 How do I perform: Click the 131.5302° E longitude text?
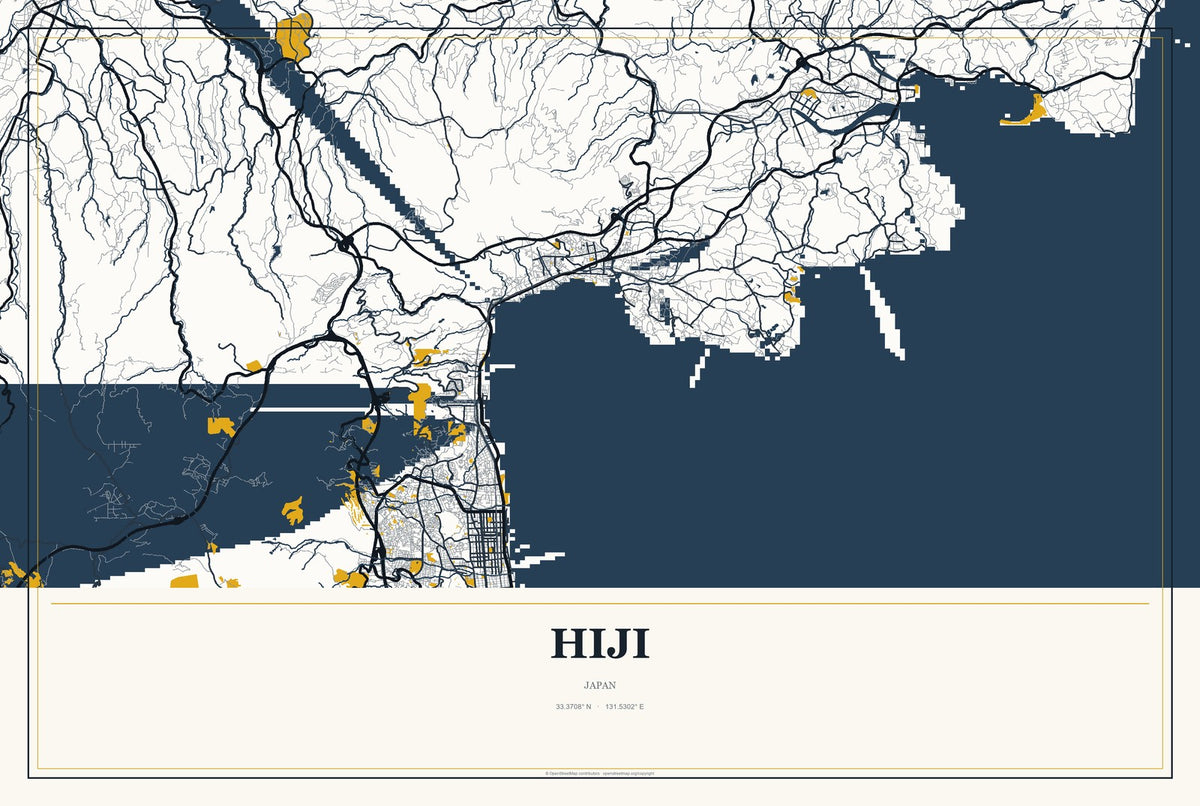coord(625,707)
